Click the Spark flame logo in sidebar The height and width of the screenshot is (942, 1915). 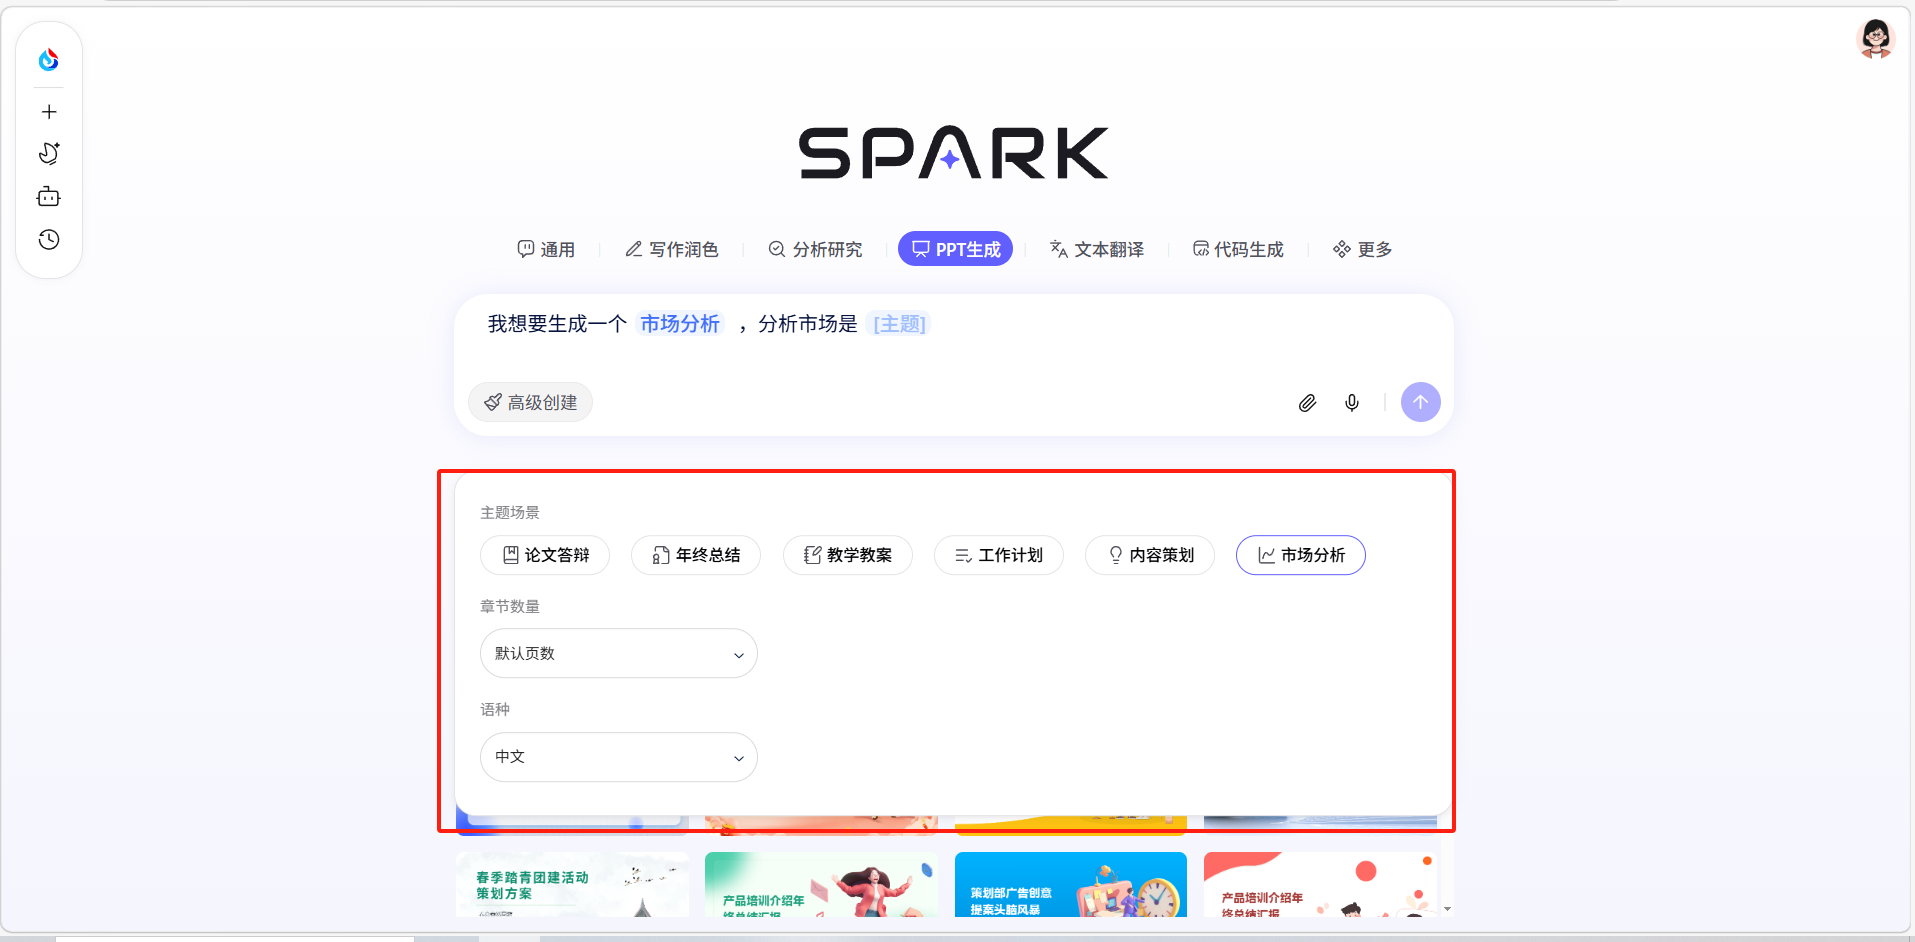48,60
